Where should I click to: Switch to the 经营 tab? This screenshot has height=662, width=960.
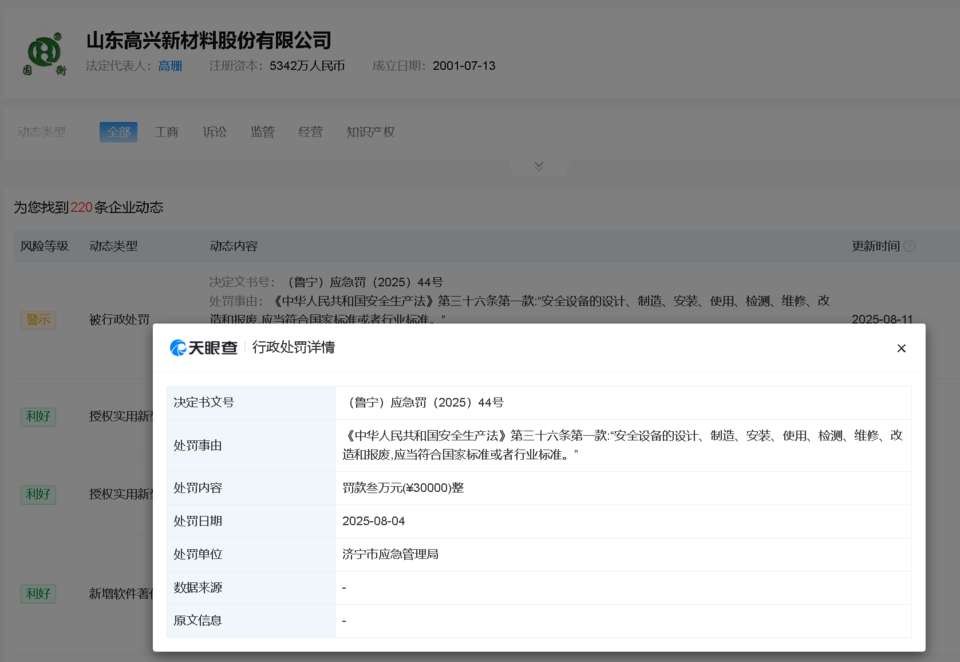click(x=310, y=132)
